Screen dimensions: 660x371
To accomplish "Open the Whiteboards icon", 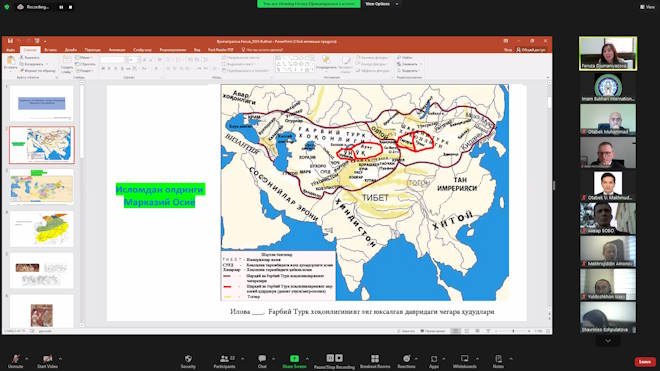I will tap(465, 361).
